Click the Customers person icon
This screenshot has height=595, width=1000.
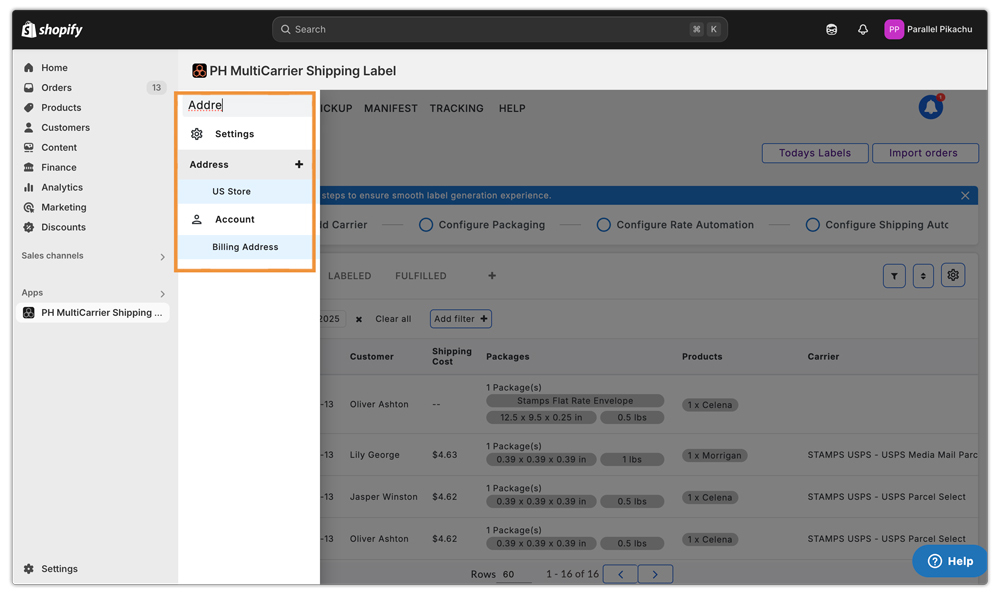(x=29, y=128)
